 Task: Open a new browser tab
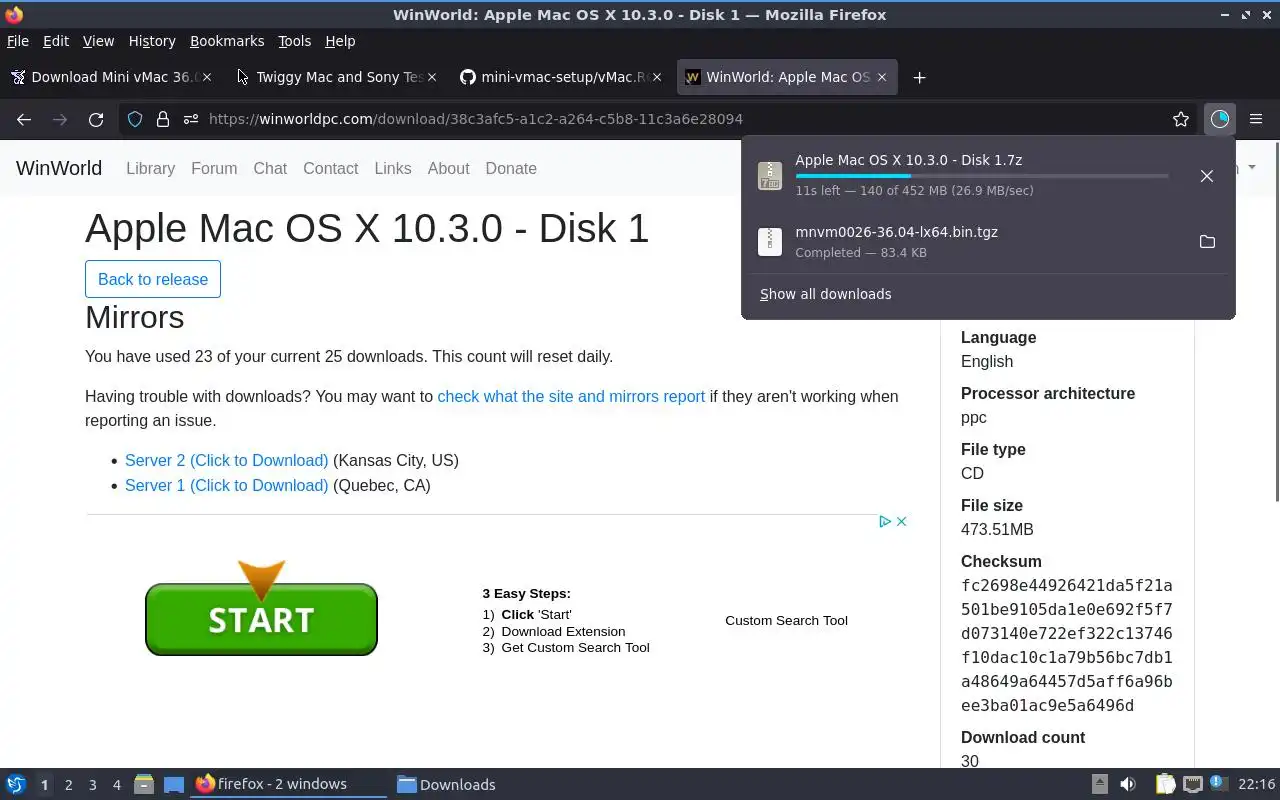[919, 77]
